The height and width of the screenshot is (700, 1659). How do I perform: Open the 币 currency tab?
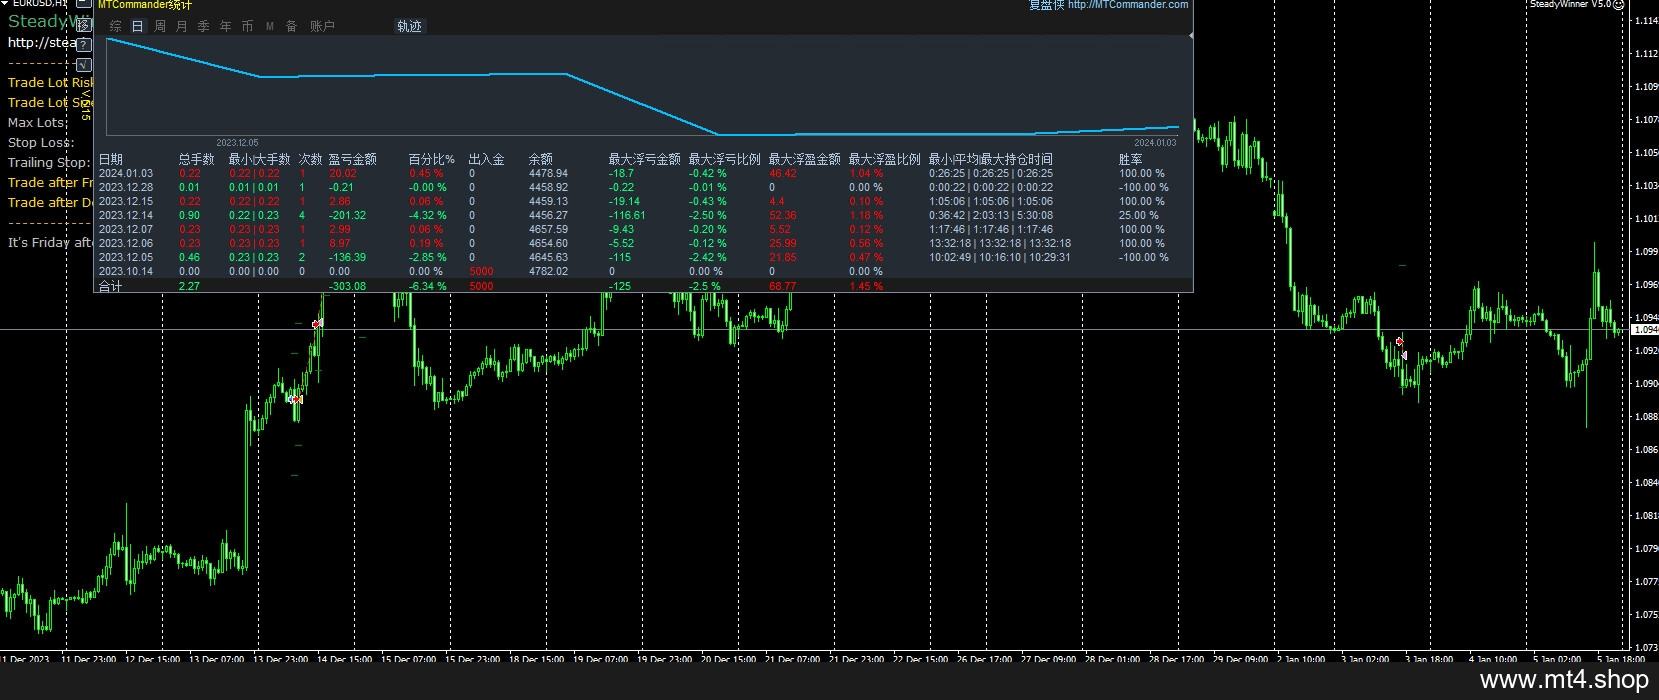[x=247, y=26]
